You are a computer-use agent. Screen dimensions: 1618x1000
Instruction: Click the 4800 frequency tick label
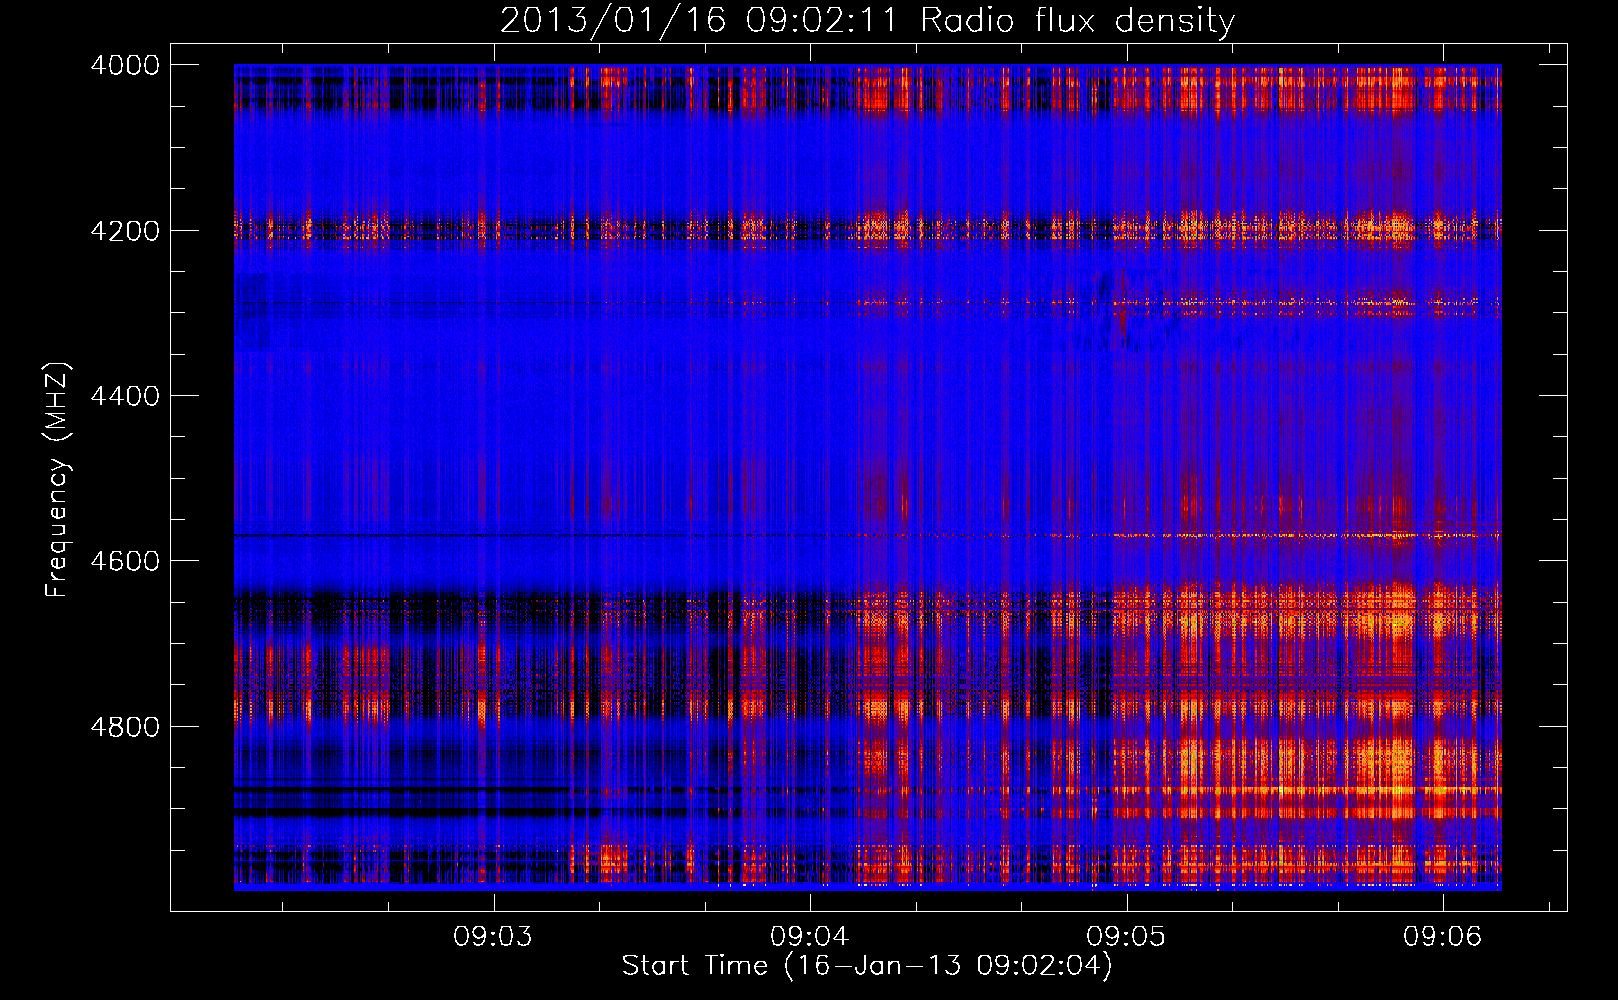click(125, 726)
